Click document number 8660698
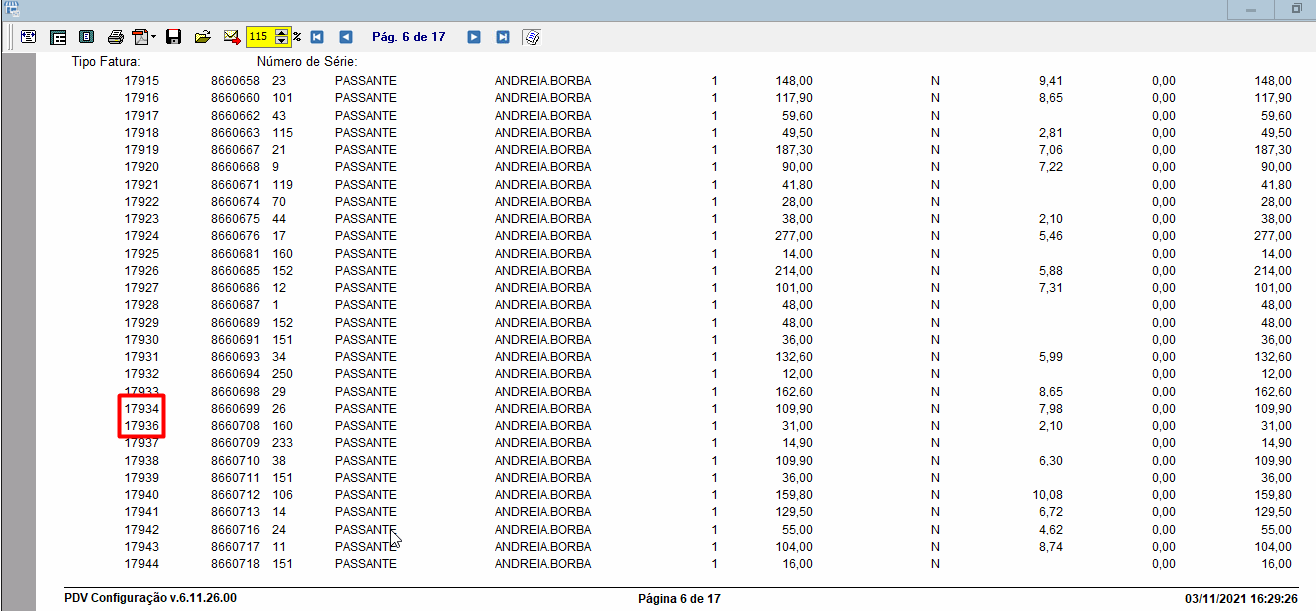This screenshot has width=1316, height=611. (x=235, y=392)
